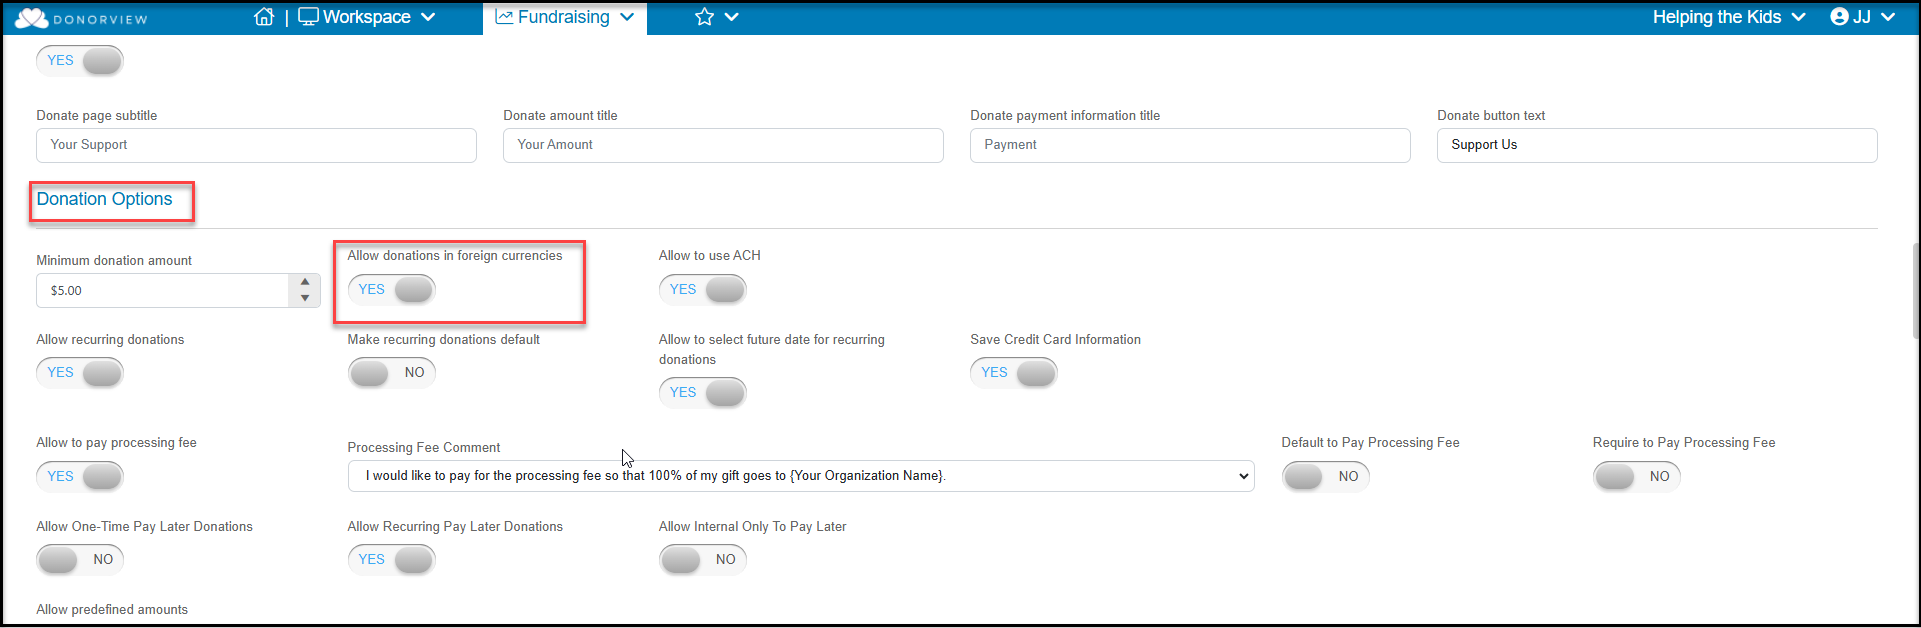This screenshot has height=628, width=1921.
Task: Expand the Workspace menu chevron
Action: [428, 17]
